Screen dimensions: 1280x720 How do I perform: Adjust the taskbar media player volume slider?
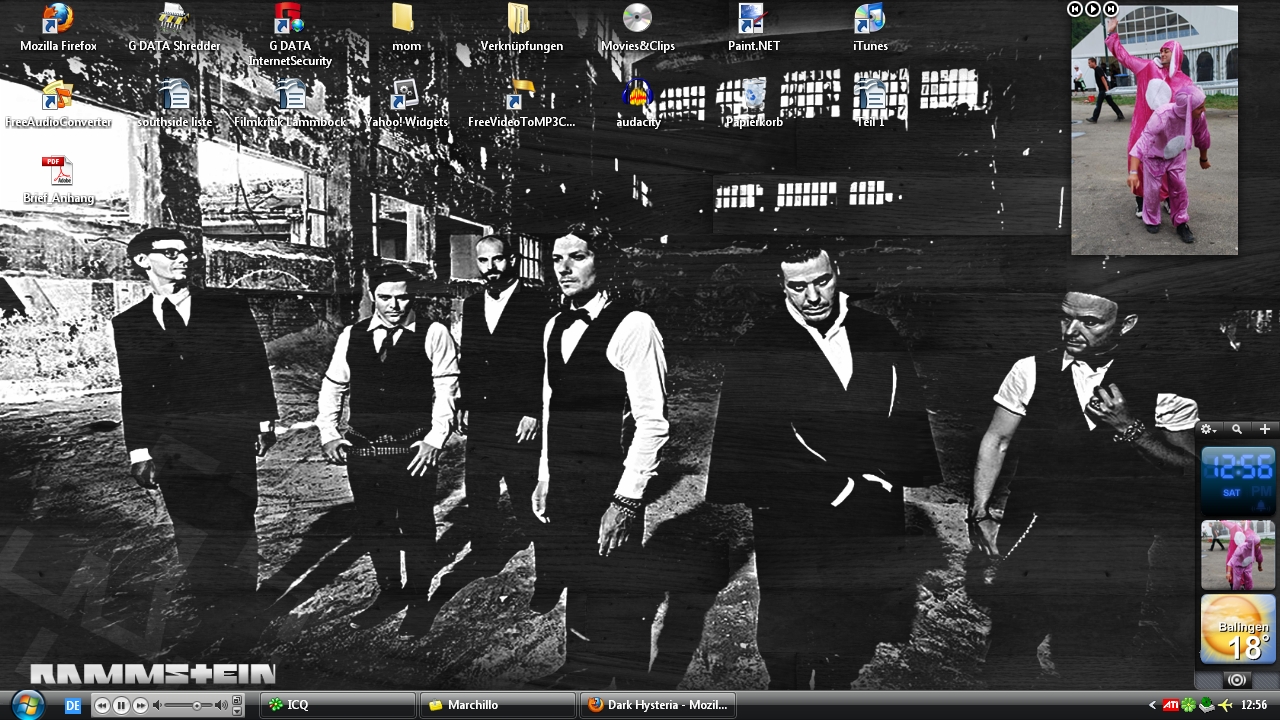[x=196, y=706]
